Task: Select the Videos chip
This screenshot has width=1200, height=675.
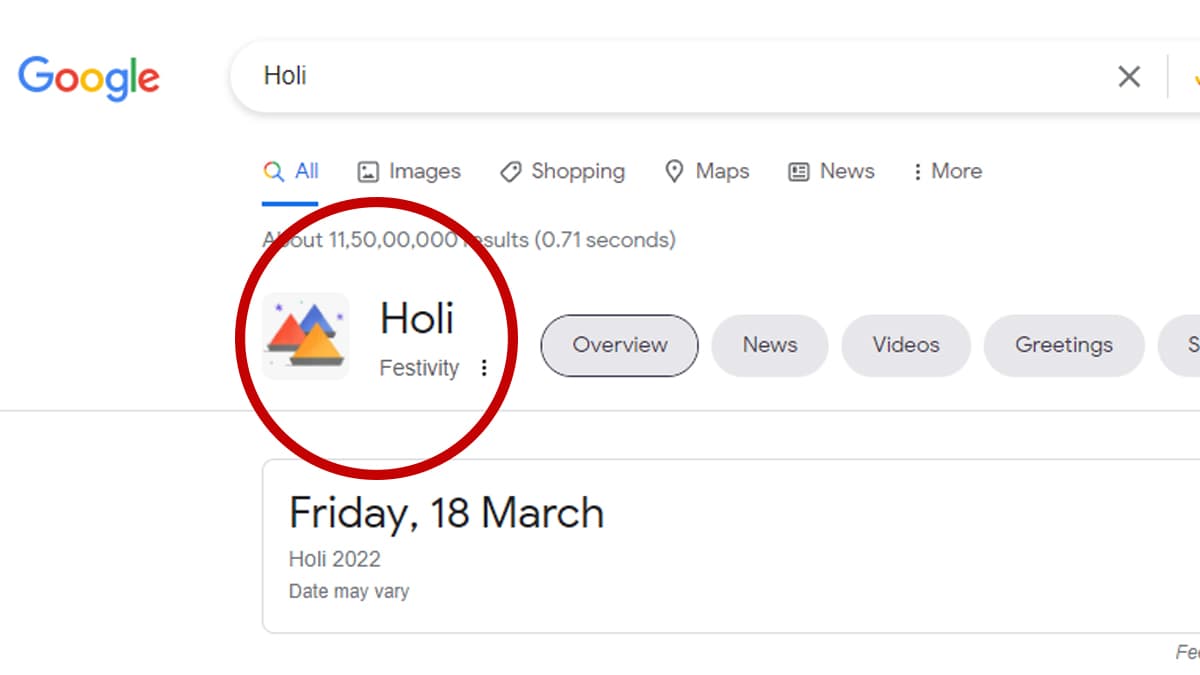Action: [x=906, y=345]
